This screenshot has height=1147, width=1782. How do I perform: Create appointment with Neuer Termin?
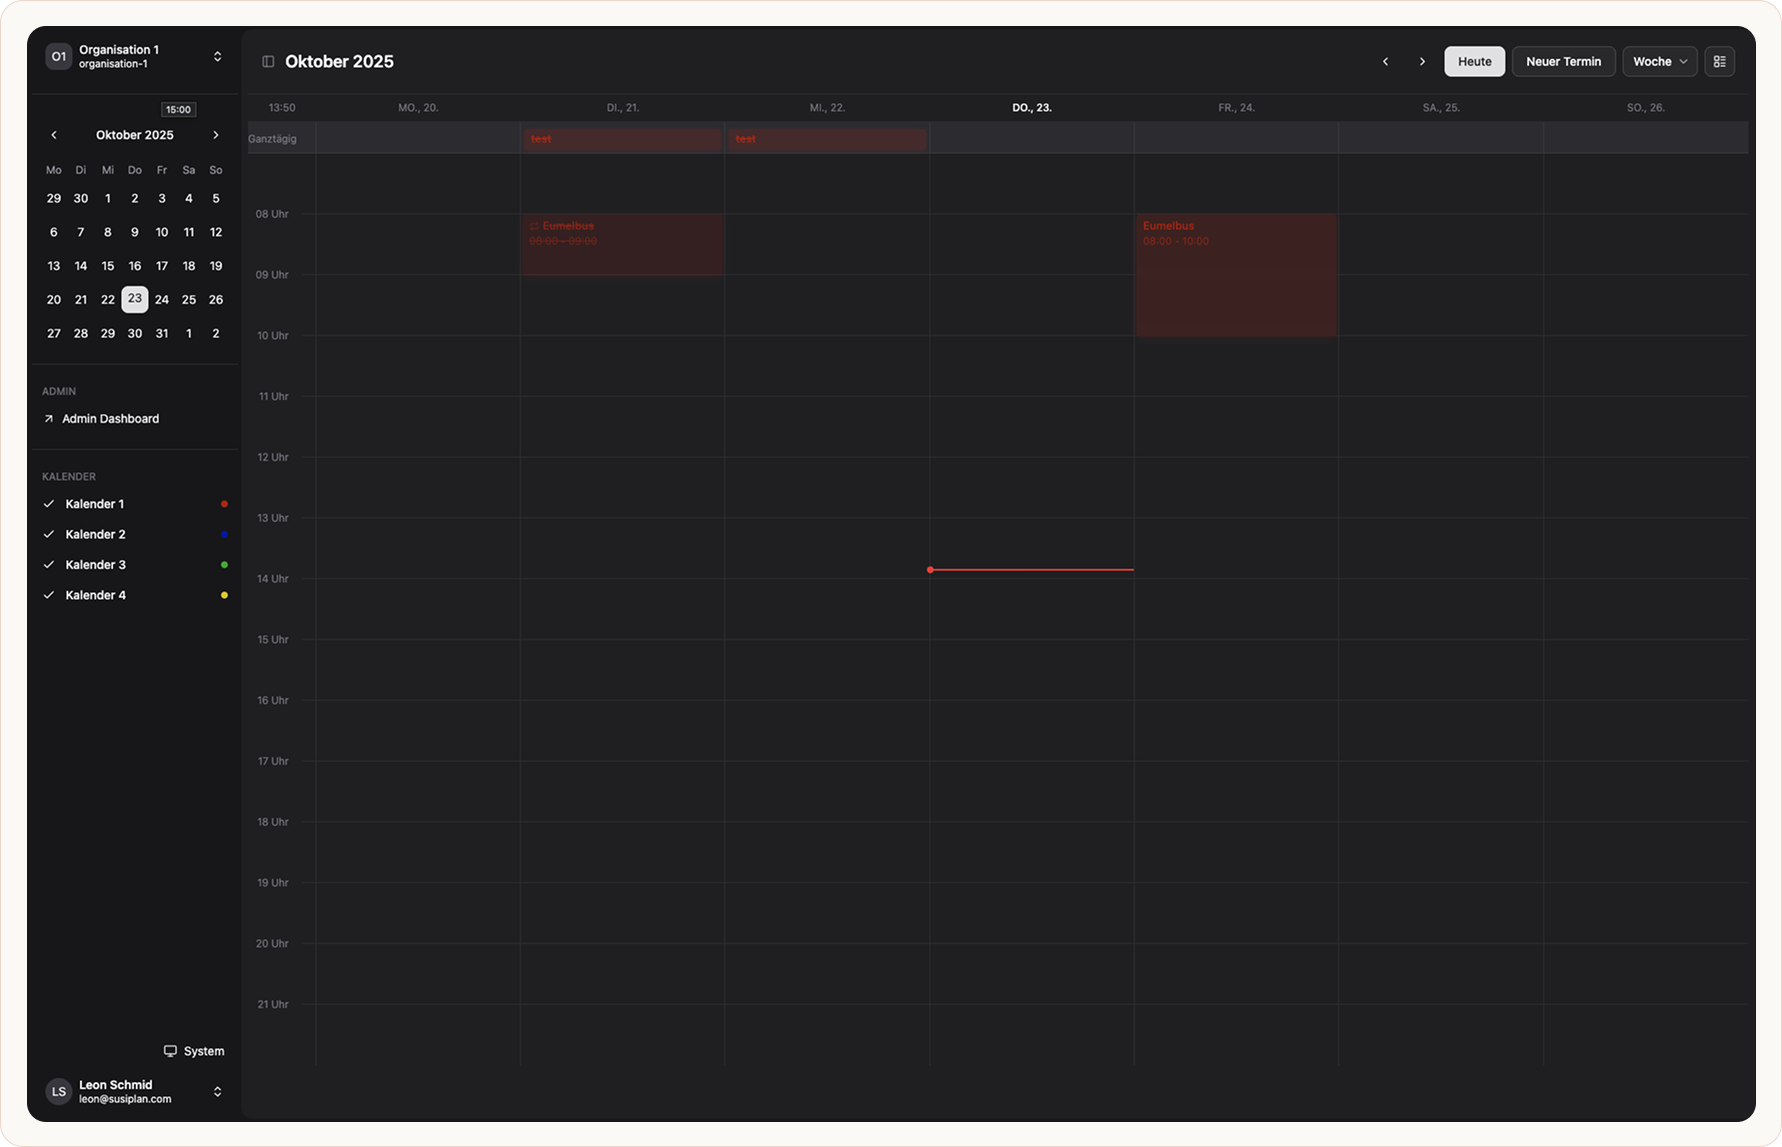coord(1563,62)
